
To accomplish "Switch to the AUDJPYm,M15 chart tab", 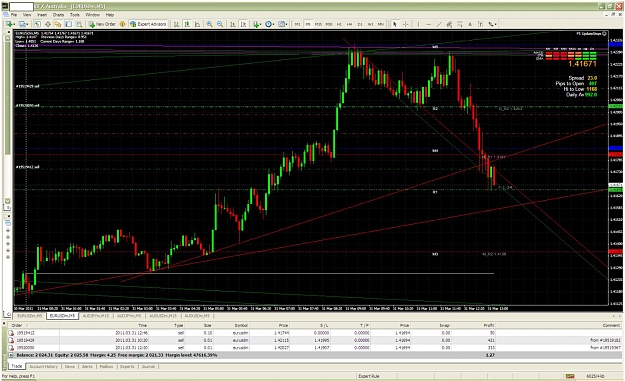I will coord(96,316).
